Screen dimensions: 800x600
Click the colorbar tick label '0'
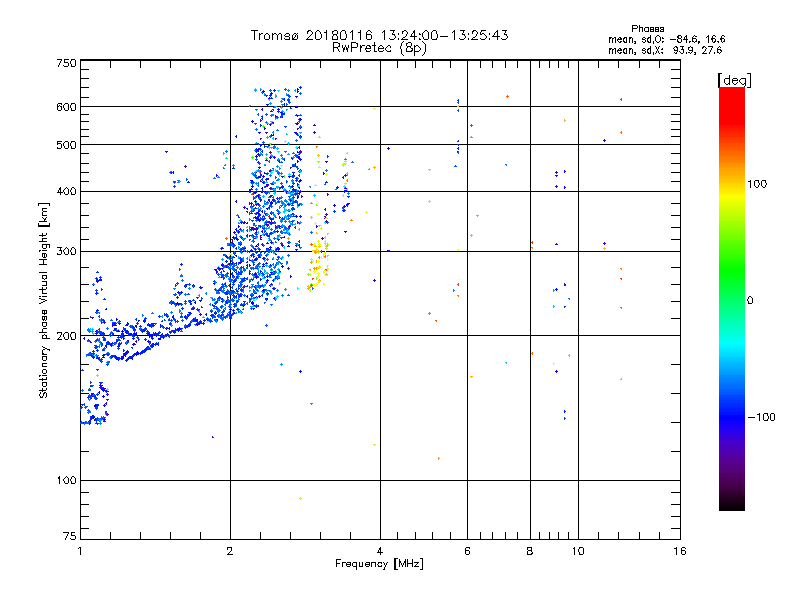(750, 301)
